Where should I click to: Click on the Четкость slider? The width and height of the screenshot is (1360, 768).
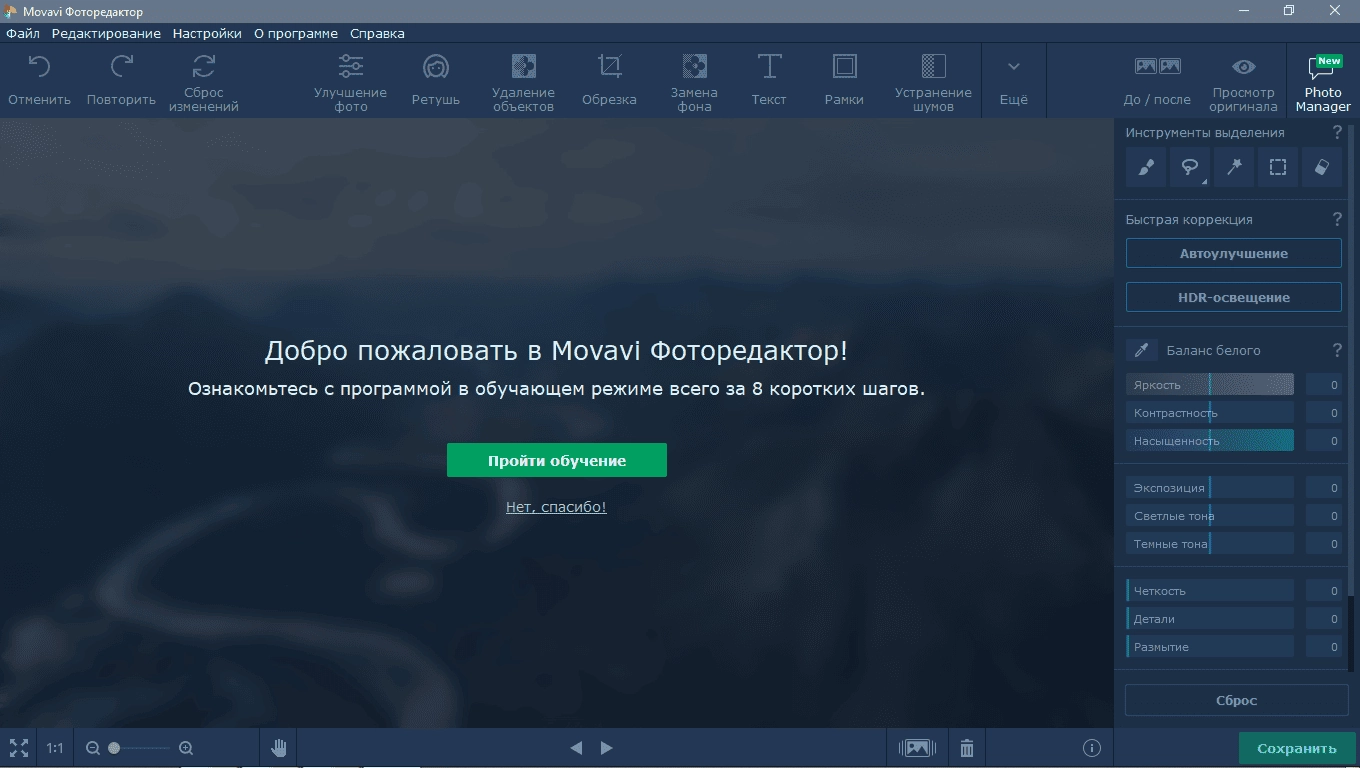(x=1210, y=591)
